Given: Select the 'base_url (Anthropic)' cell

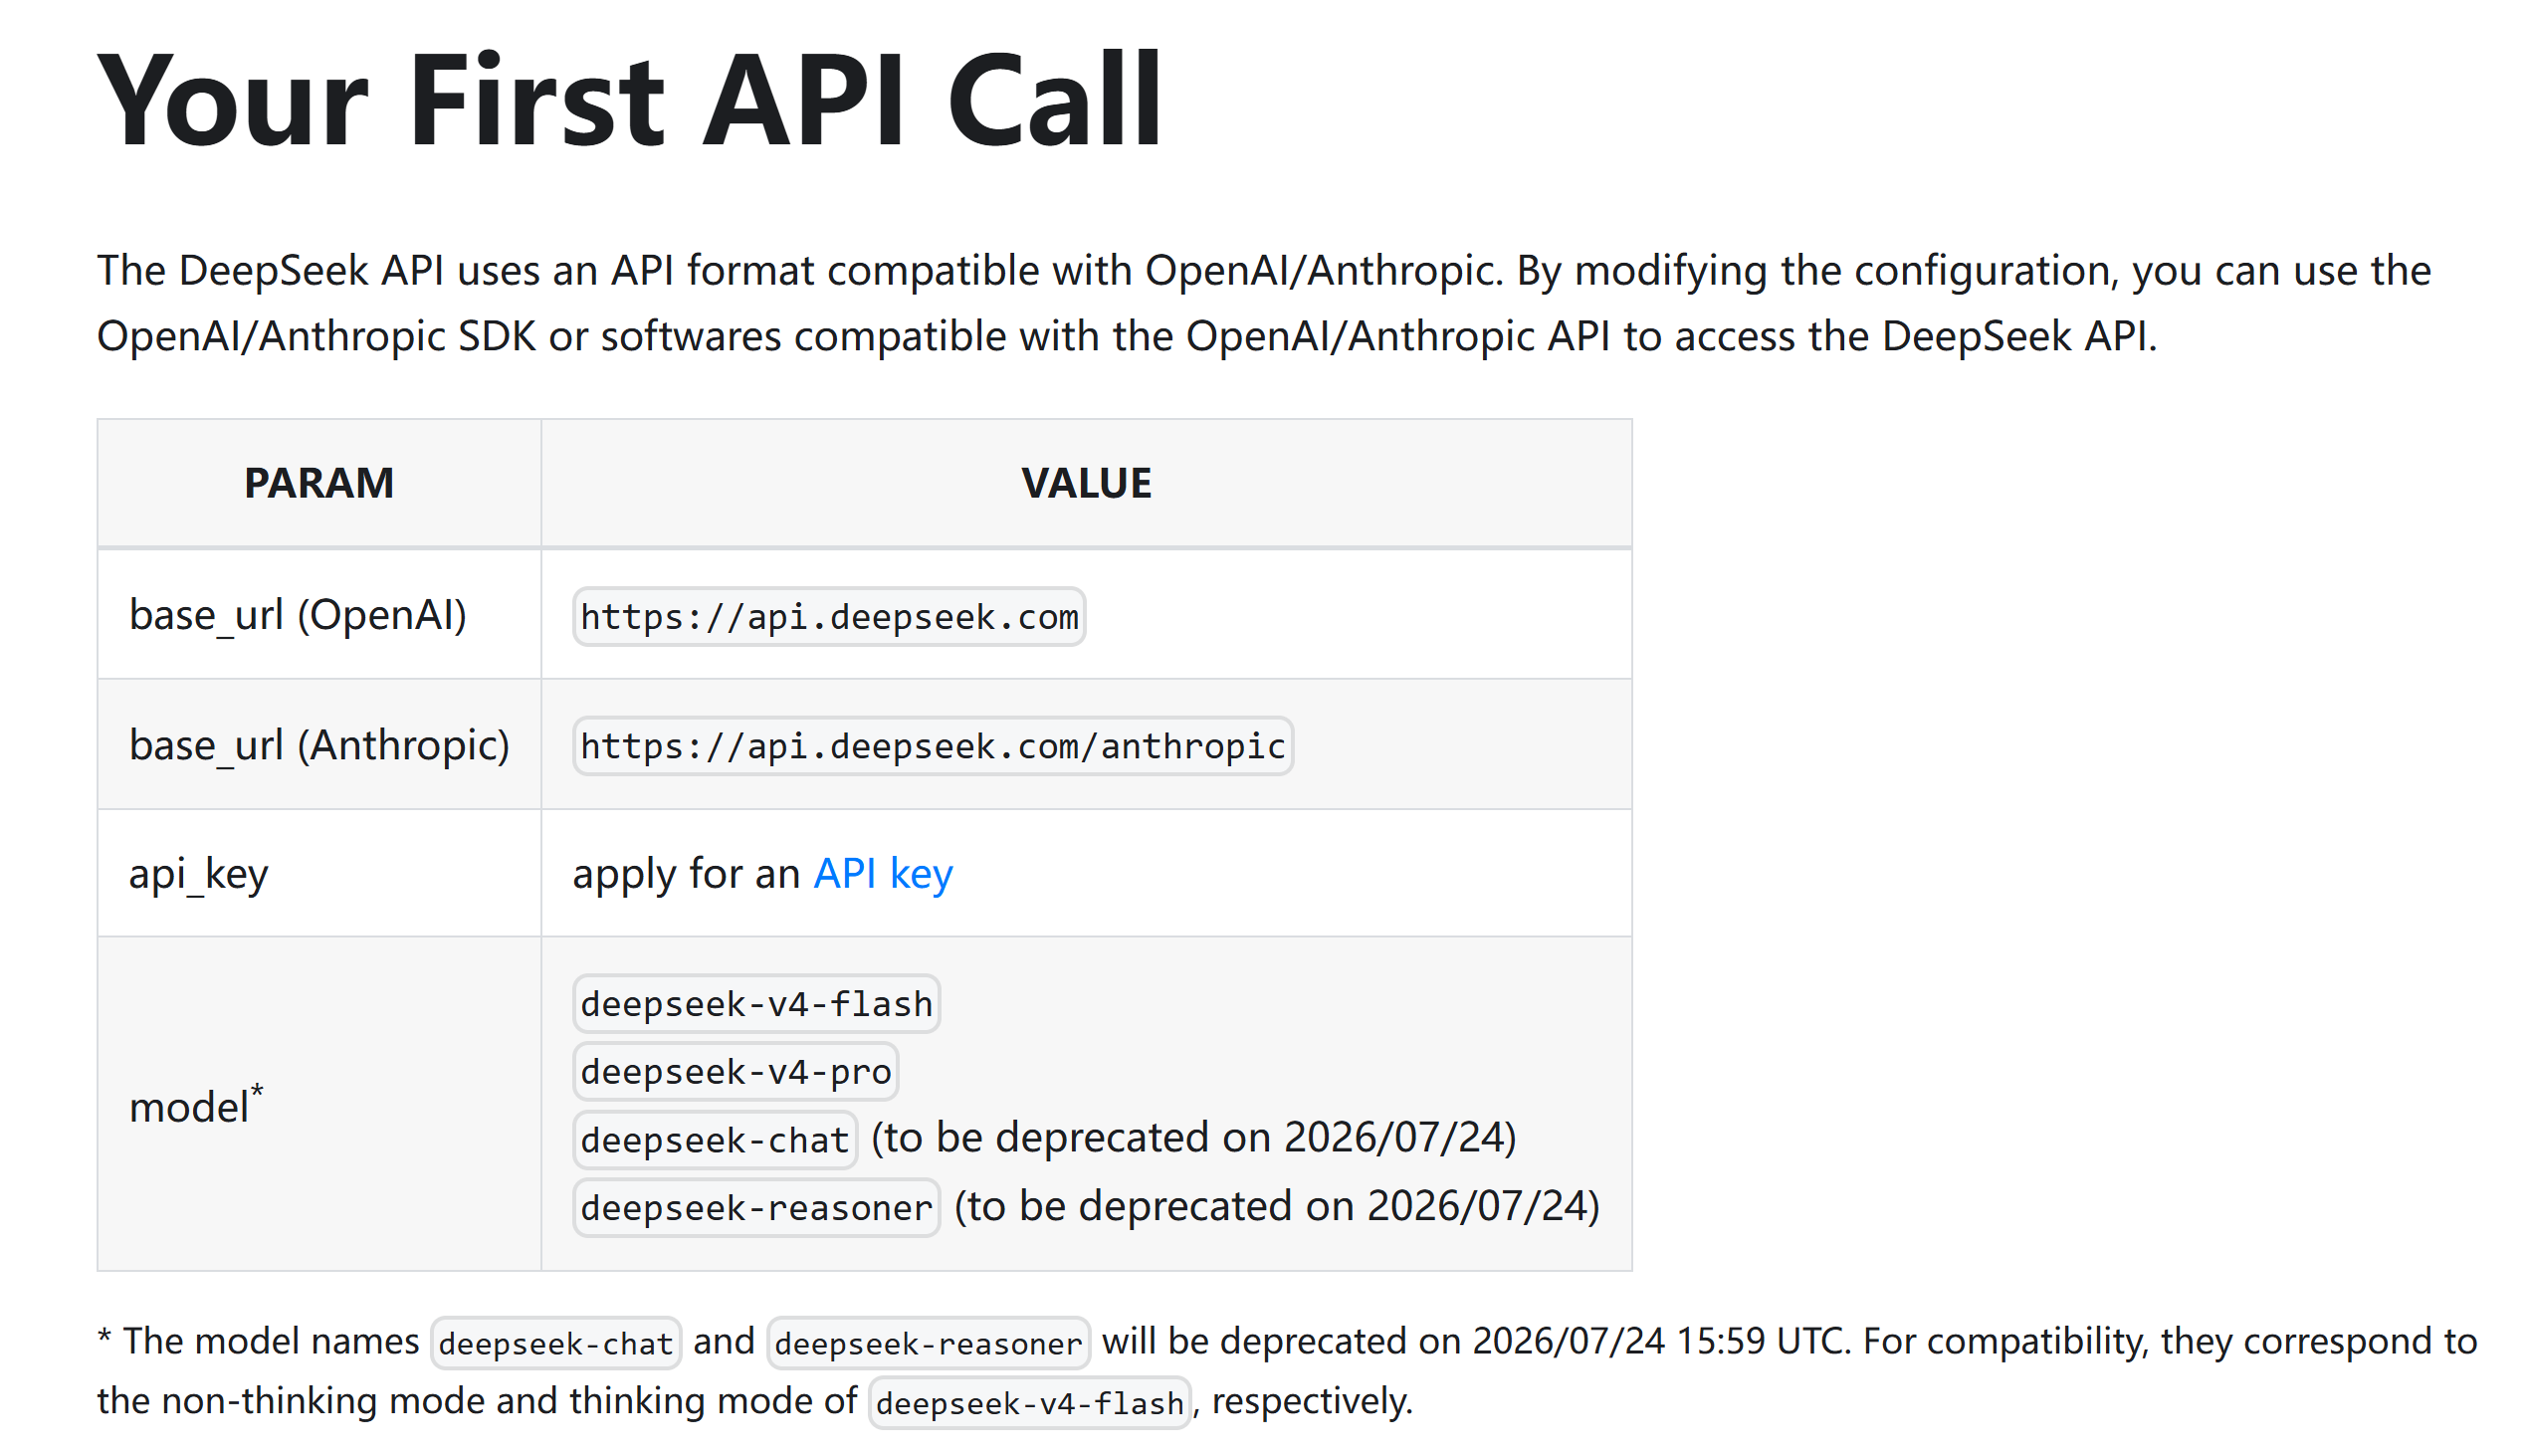Looking at the screenshot, I should [319, 745].
